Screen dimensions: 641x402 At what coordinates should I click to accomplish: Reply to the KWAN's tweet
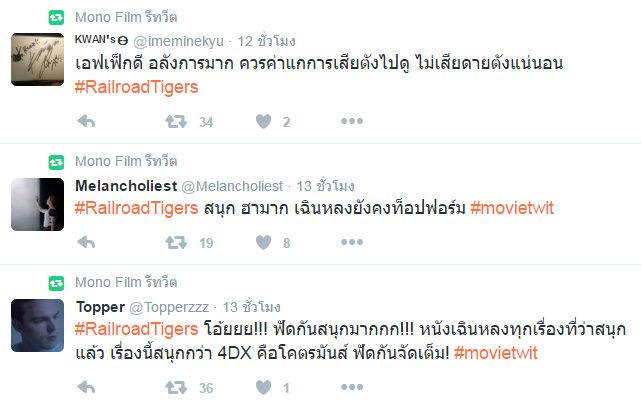(86, 121)
